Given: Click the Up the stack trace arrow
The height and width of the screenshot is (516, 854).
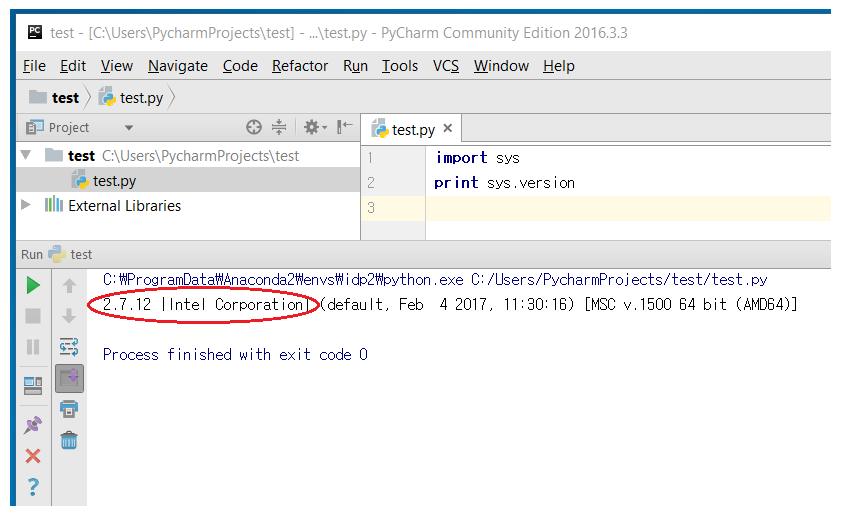Looking at the screenshot, I should pyautogui.click(x=69, y=286).
